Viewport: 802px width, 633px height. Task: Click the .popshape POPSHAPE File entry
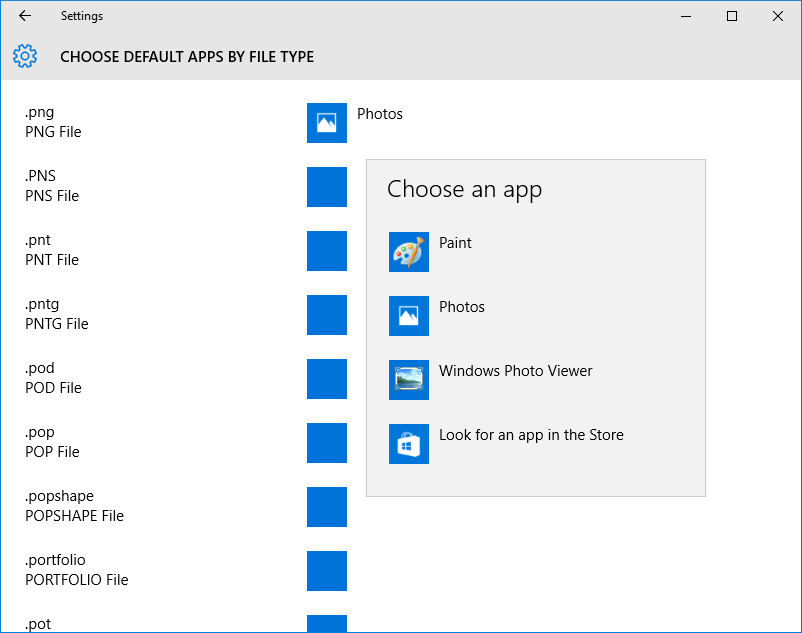75,505
